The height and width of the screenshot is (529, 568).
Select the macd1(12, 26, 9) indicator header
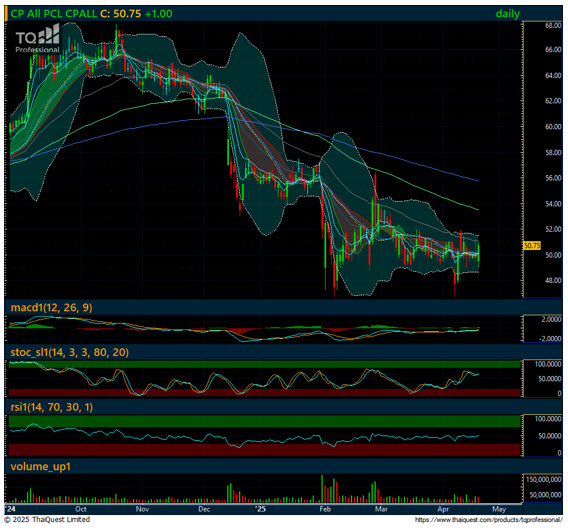point(51,308)
